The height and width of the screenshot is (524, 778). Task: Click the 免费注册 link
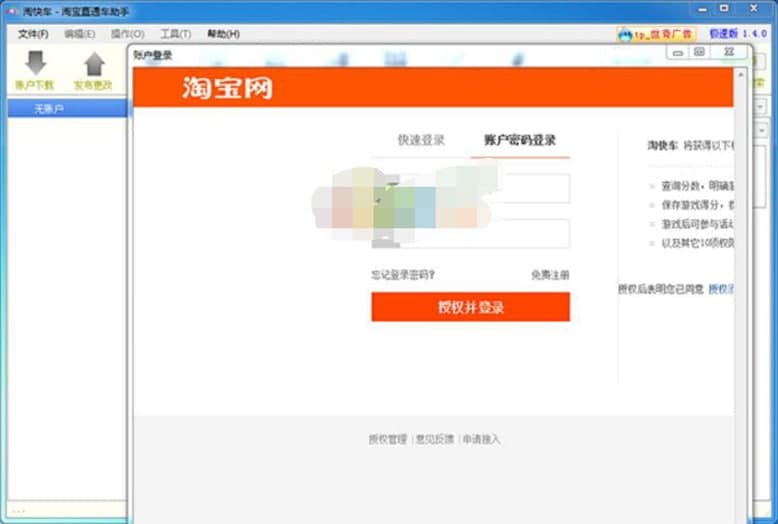click(x=550, y=274)
